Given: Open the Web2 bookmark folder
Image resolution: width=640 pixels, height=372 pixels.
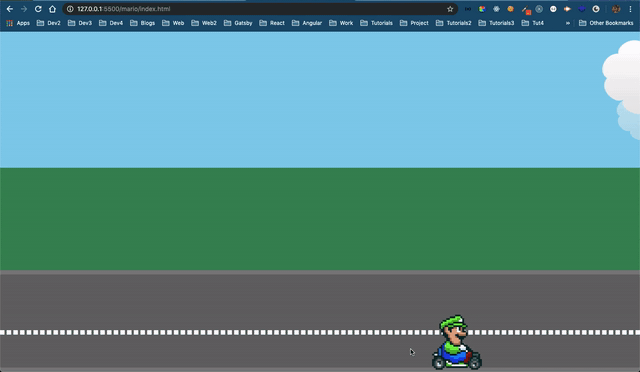Looking at the screenshot, I should click(x=204, y=23).
